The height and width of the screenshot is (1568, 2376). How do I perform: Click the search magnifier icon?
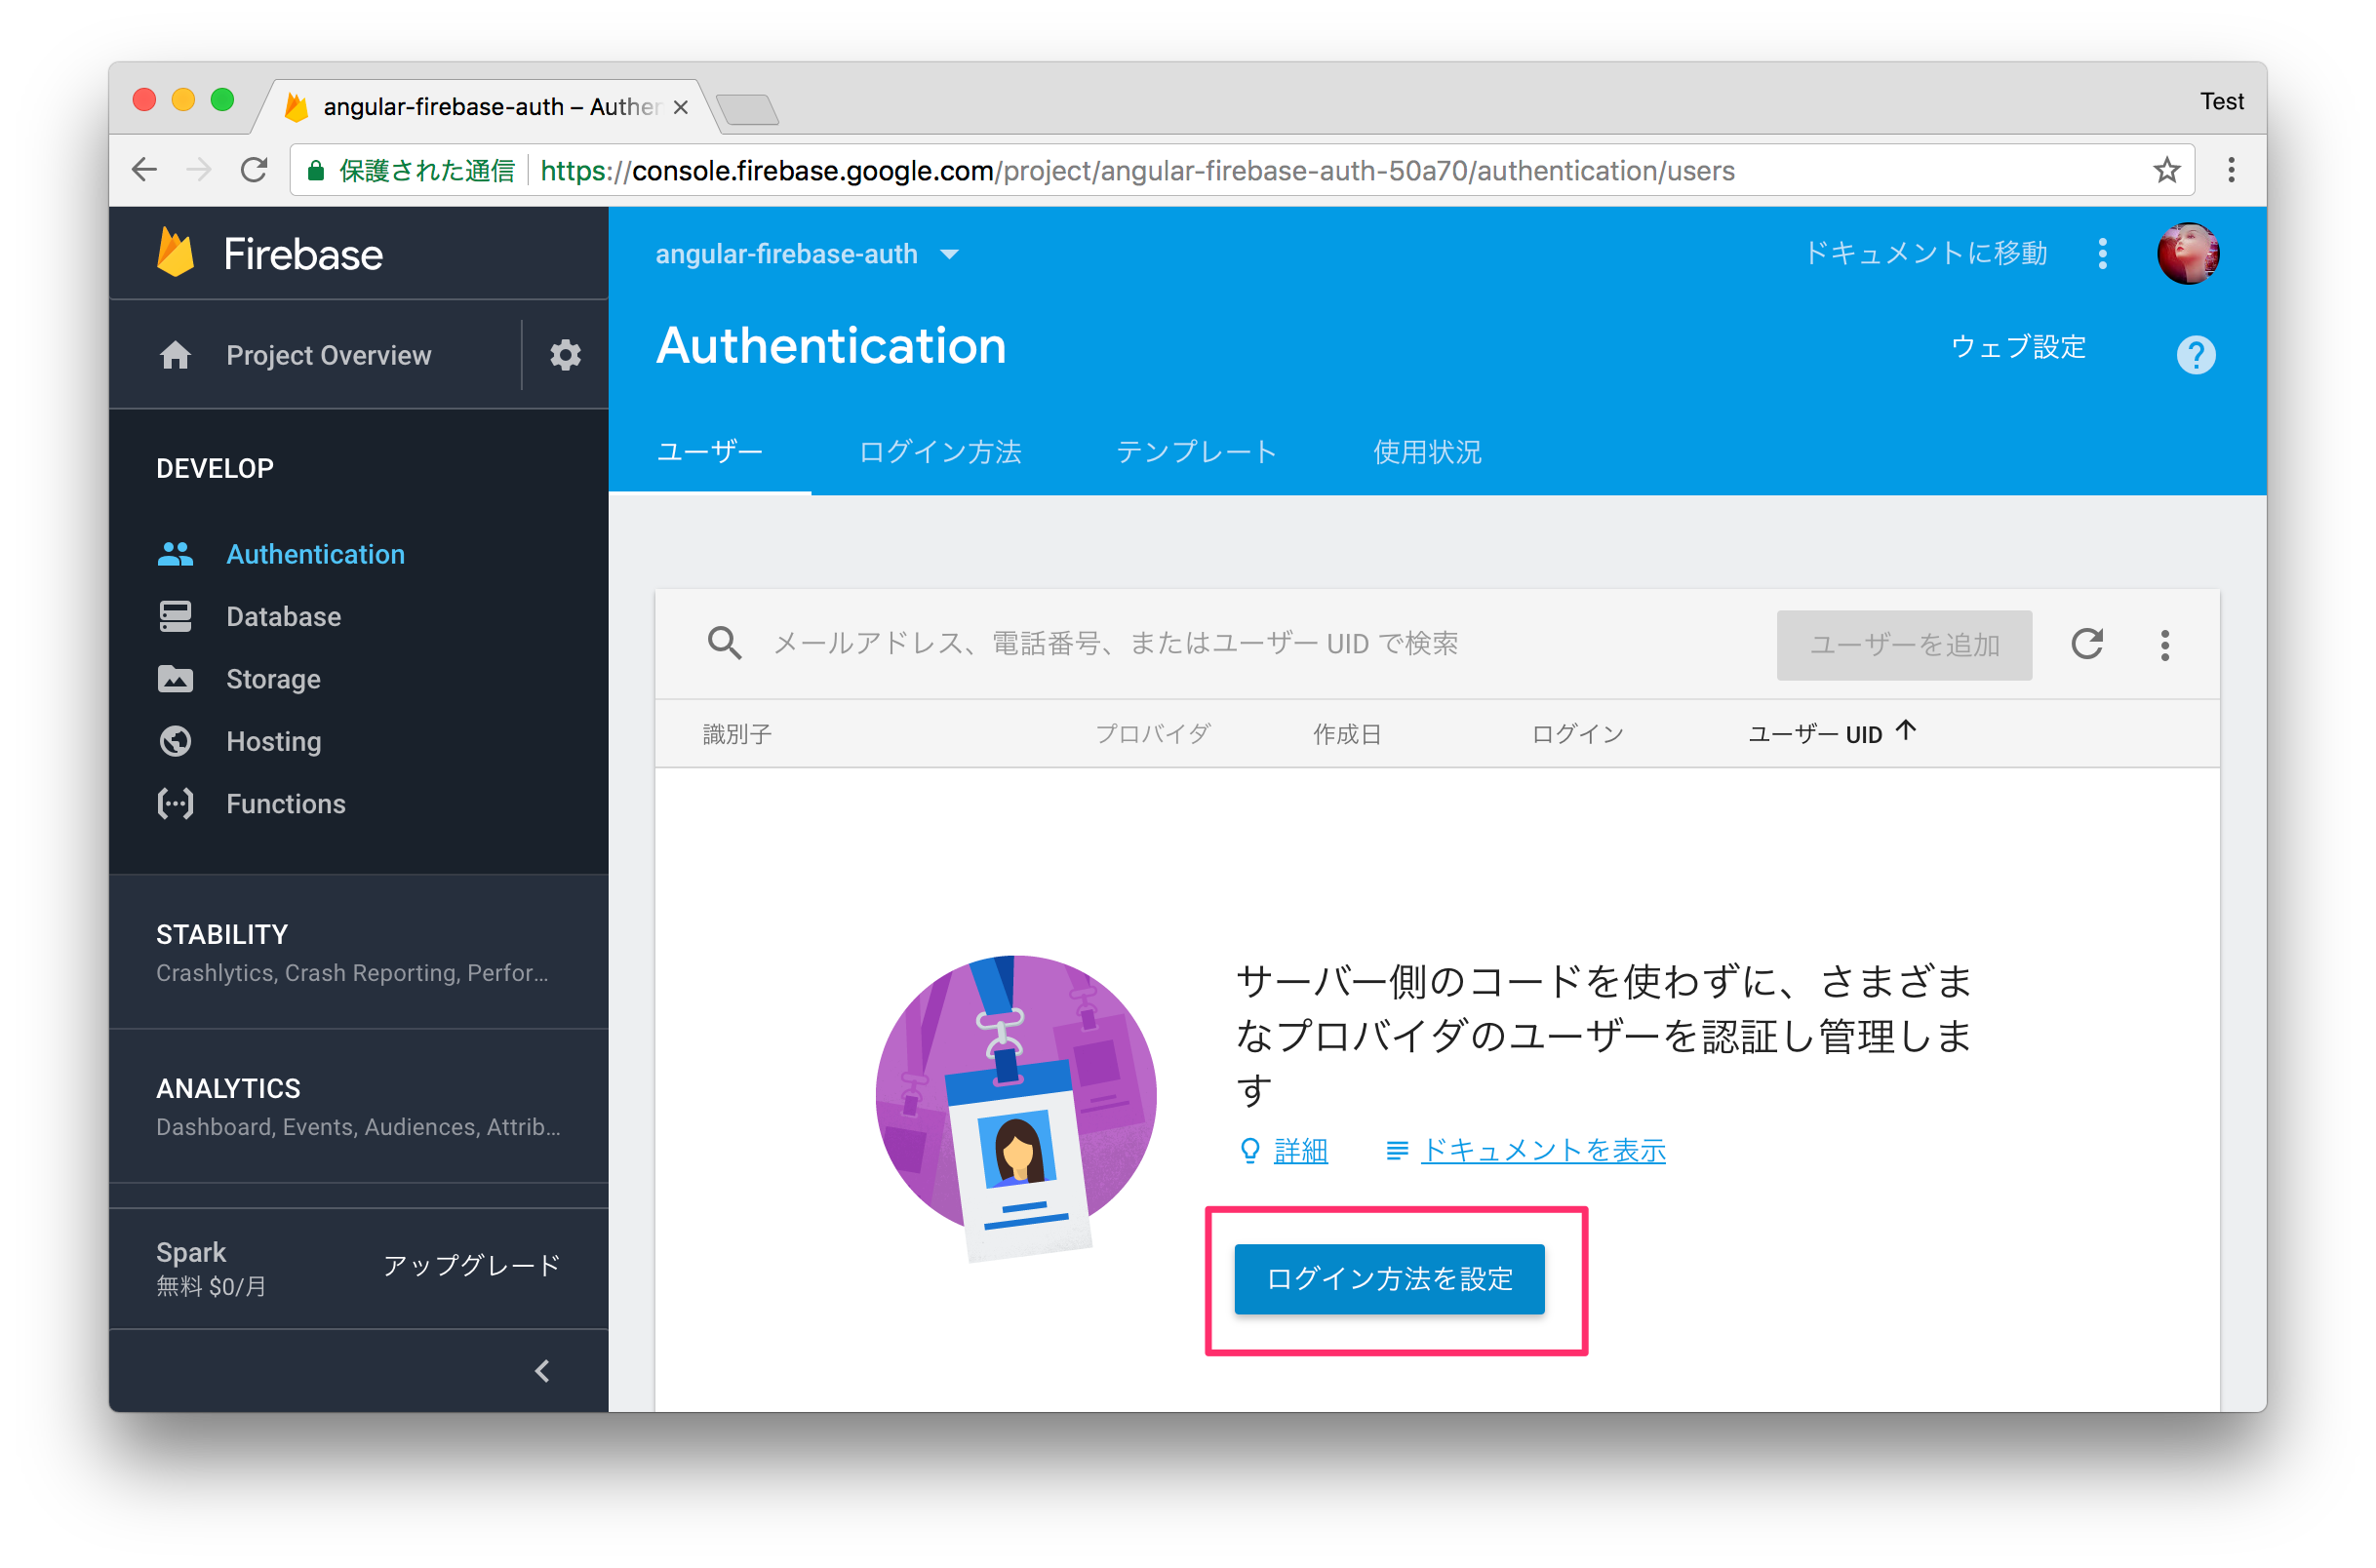[x=724, y=643]
